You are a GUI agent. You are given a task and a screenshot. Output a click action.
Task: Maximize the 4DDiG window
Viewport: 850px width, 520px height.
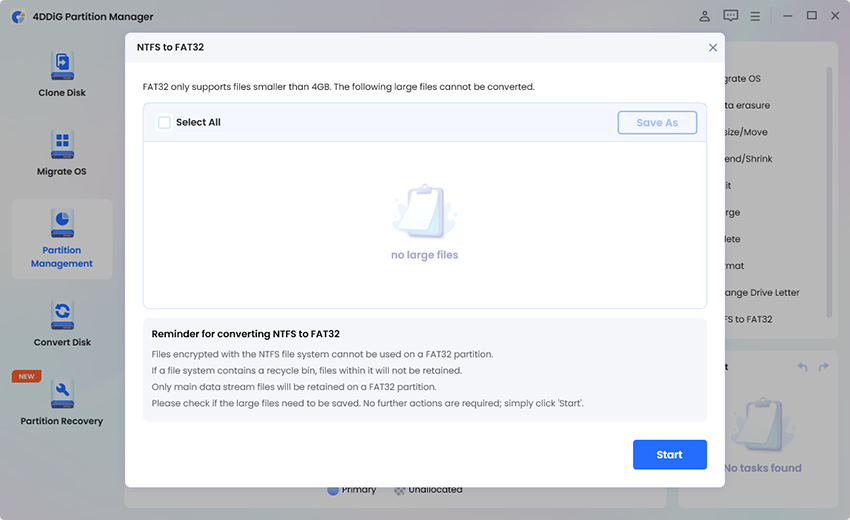pyautogui.click(x=812, y=16)
